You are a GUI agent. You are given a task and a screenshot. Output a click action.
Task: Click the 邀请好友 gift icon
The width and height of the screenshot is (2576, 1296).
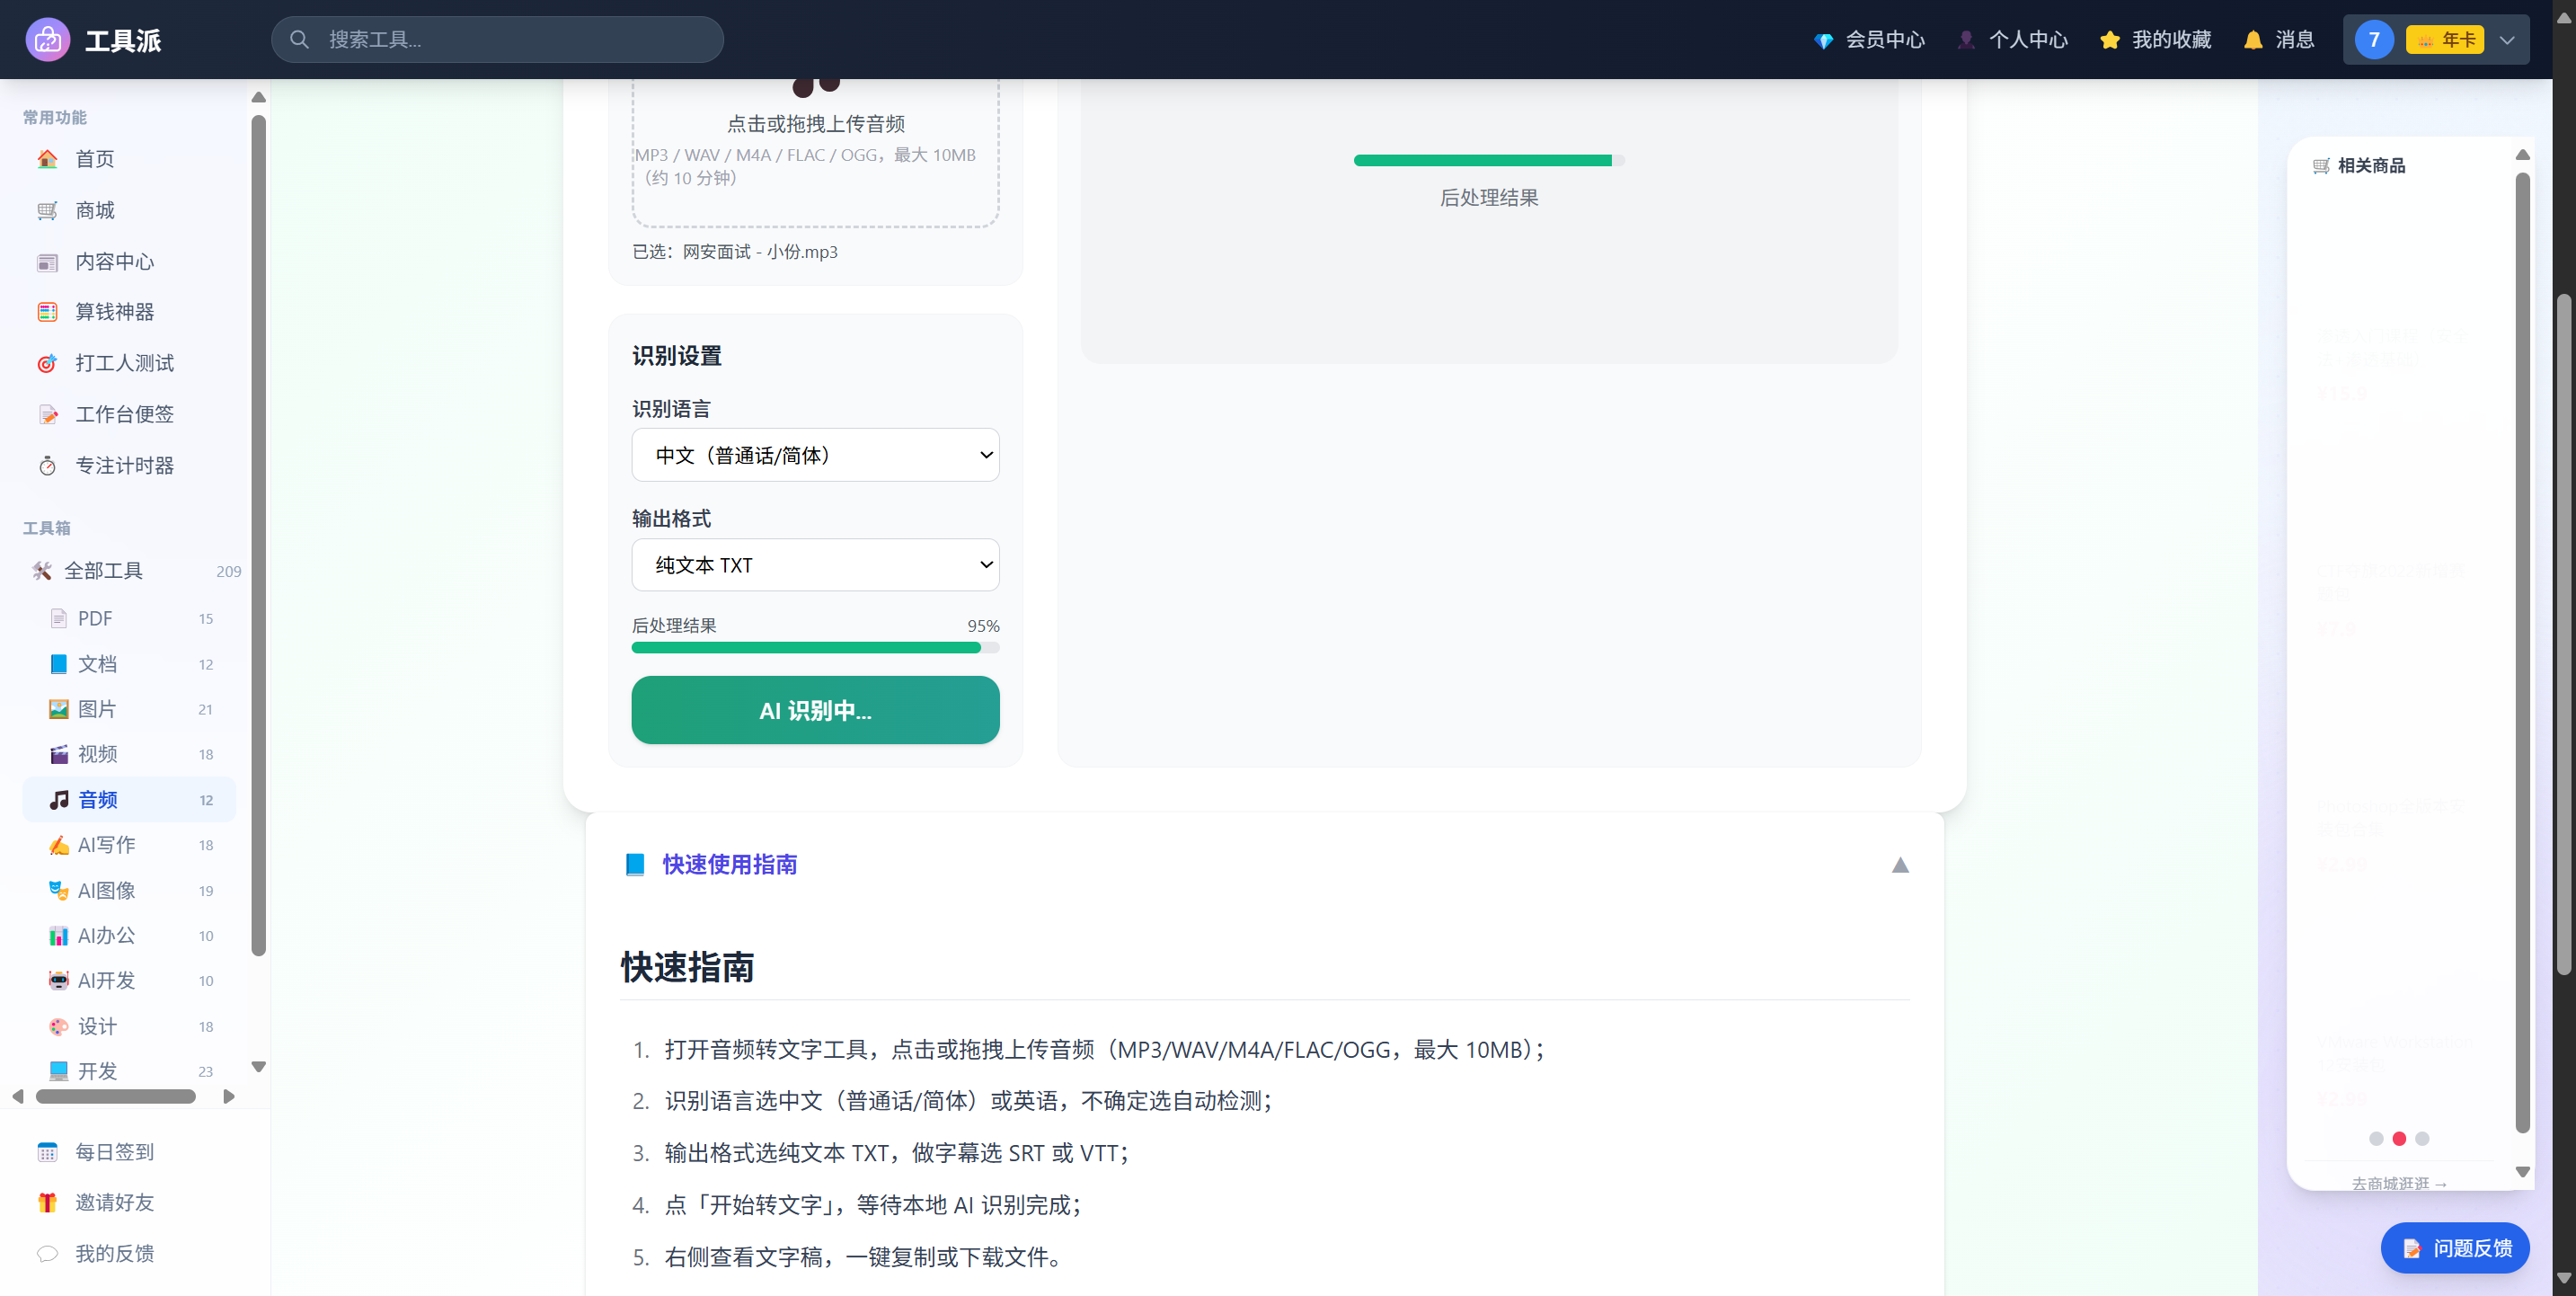point(47,1203)
